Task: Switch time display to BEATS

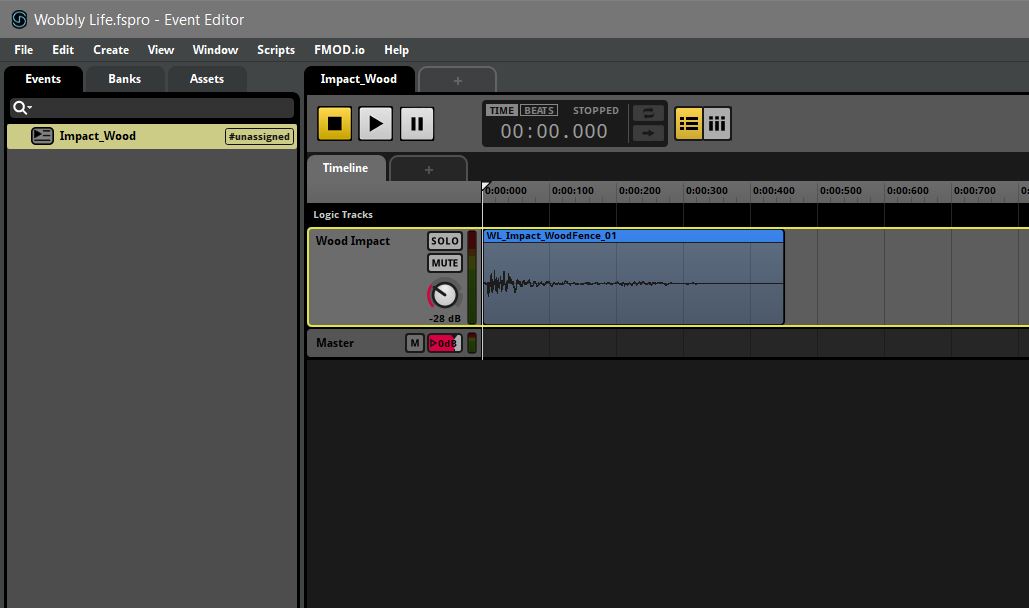Action: [x=539, y=110]
